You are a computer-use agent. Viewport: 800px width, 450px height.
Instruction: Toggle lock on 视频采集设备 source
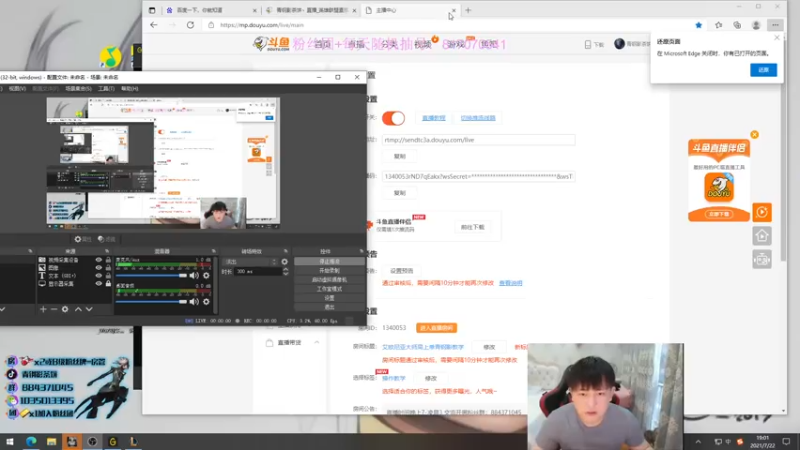pyautogui.click(x=108, y=260)
